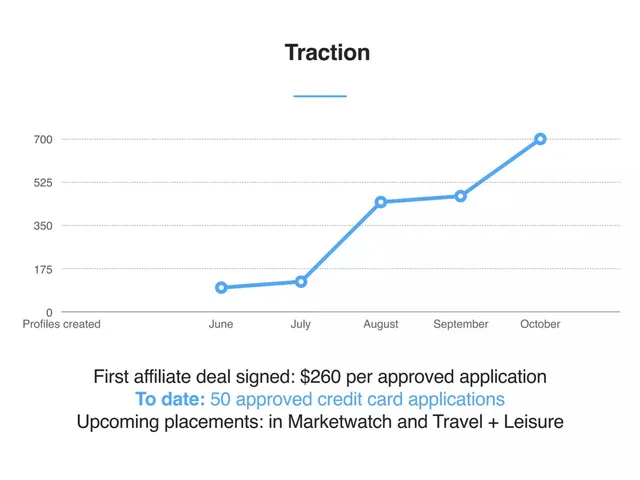The height and width of the screenshot is (480, 640).
Task: Click the 175 y-axis label
Action: coord(43,269)
